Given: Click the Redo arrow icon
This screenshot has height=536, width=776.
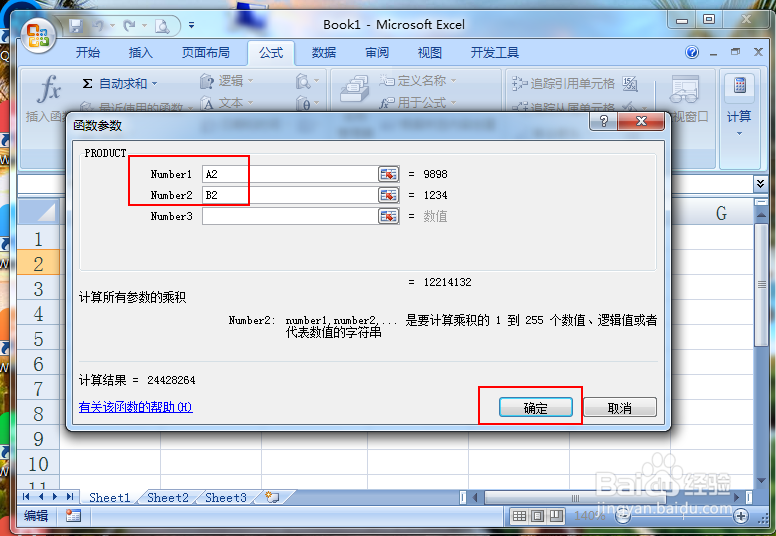Looking at the screenshot, I should point(130,25).
